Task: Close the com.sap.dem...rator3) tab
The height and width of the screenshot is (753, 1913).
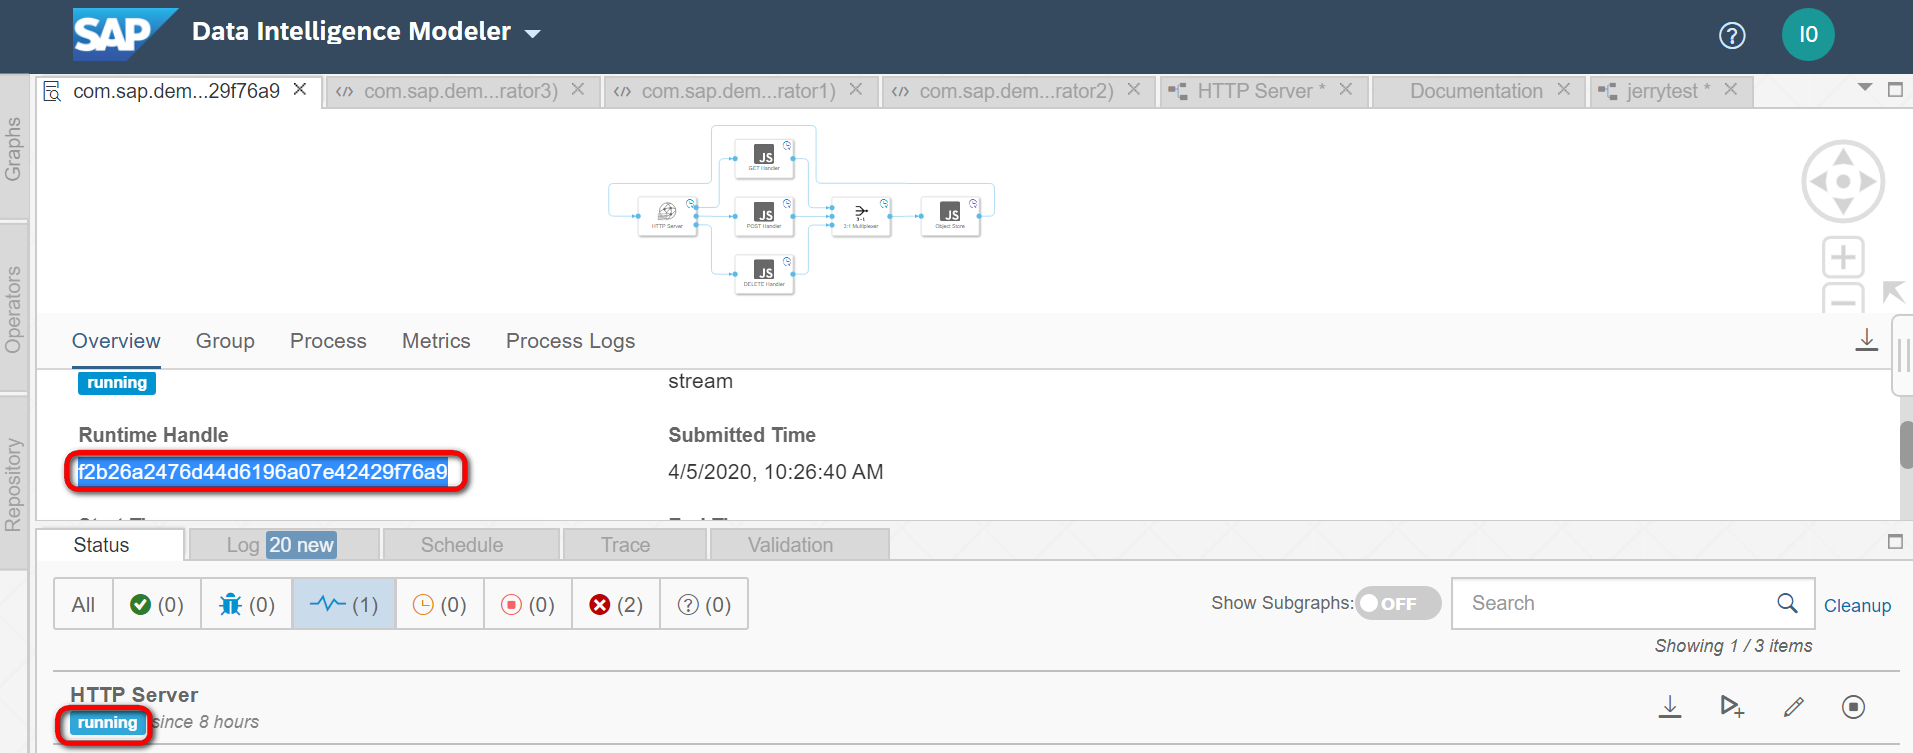Action: point(578,90)
